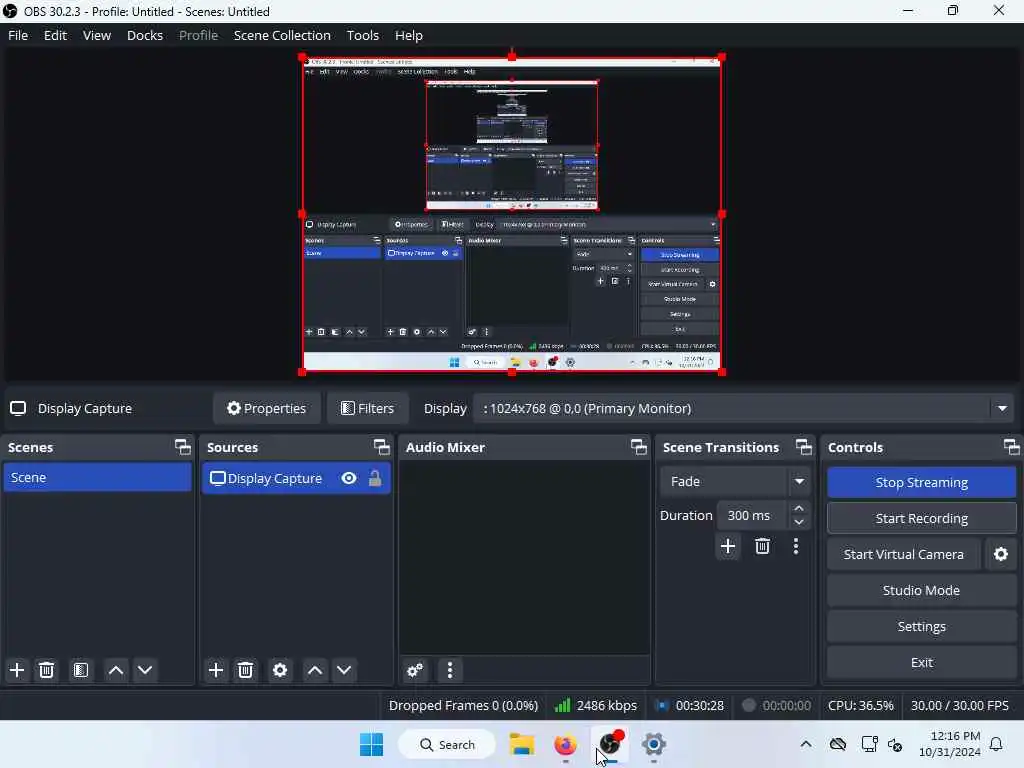
Task: Open the Edit menu
Action: point(56,35)
